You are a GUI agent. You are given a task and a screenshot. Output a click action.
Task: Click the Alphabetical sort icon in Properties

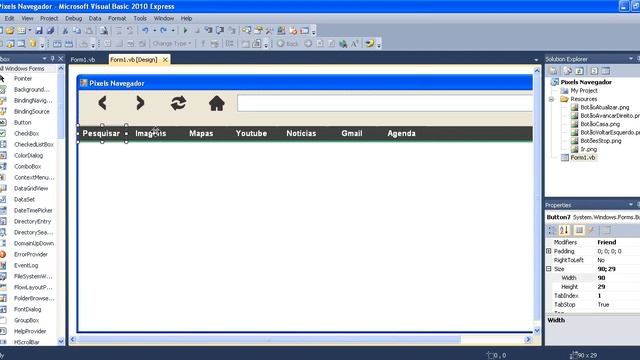564,230
